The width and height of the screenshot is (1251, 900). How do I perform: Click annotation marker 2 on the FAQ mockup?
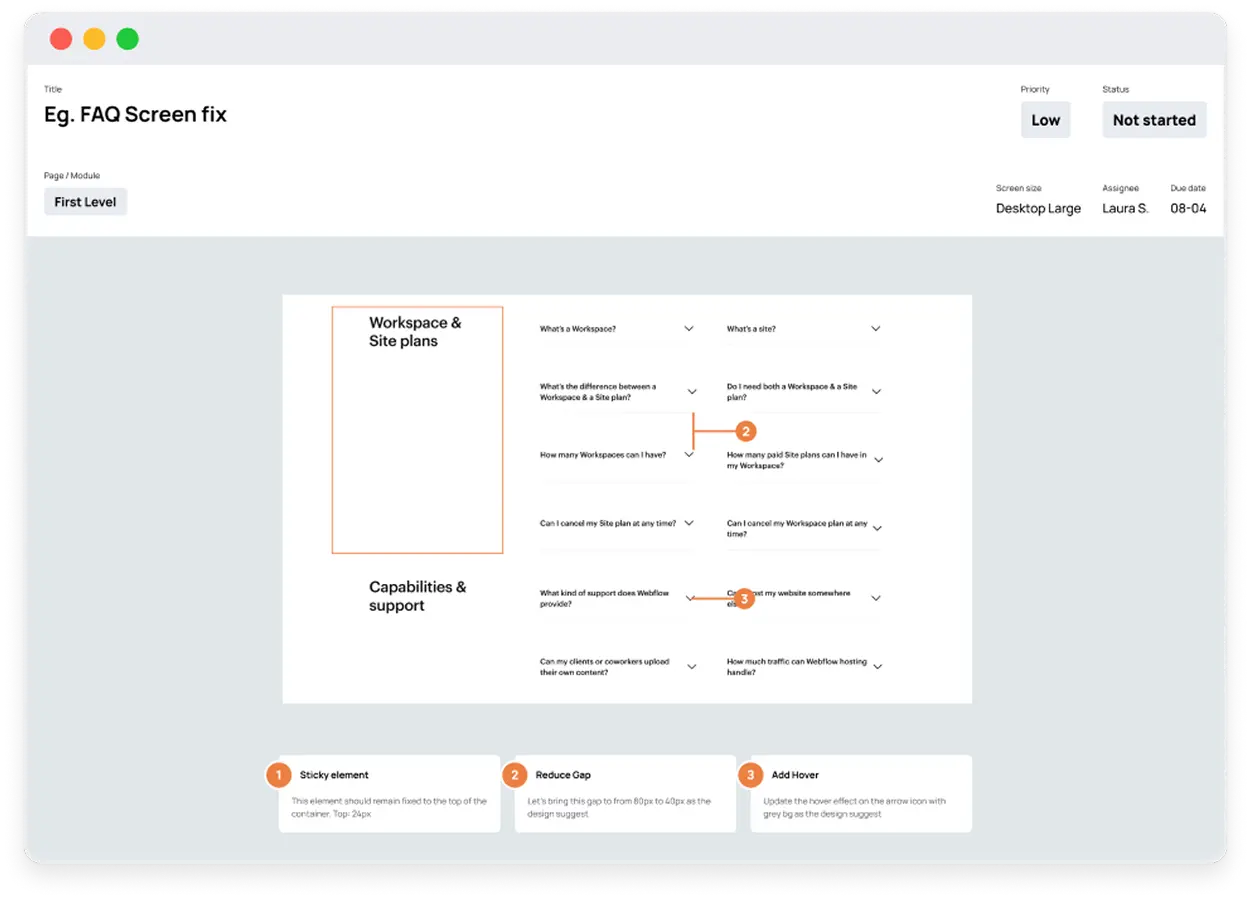(x=746, y=430)
